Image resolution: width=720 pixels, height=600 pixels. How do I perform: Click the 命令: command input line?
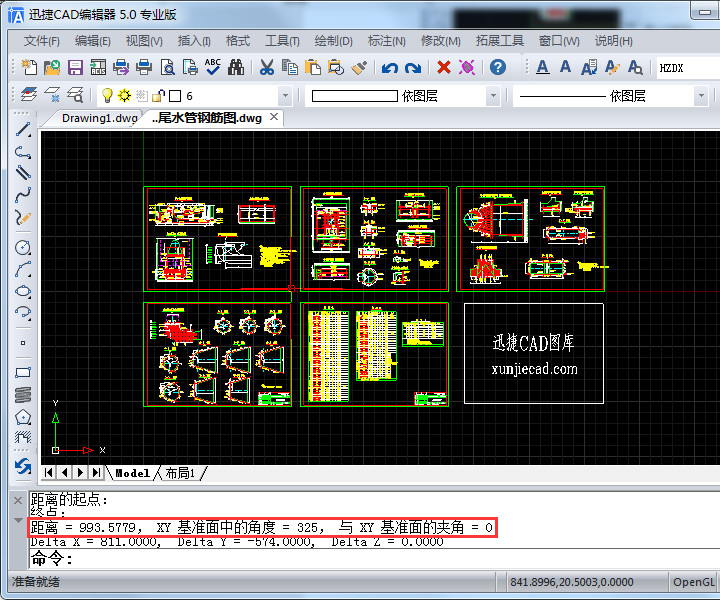coord(374,559)
